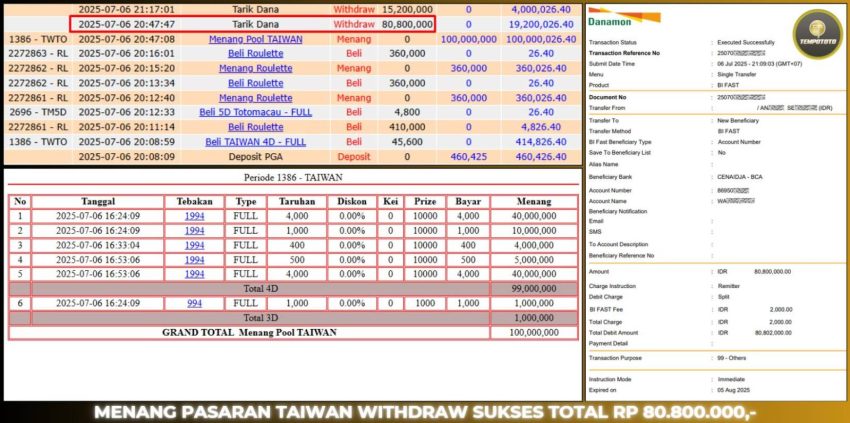The image size is (850, 423).
Task: Click 1994 link in bet row No 4
Action: tap(194, 260)
